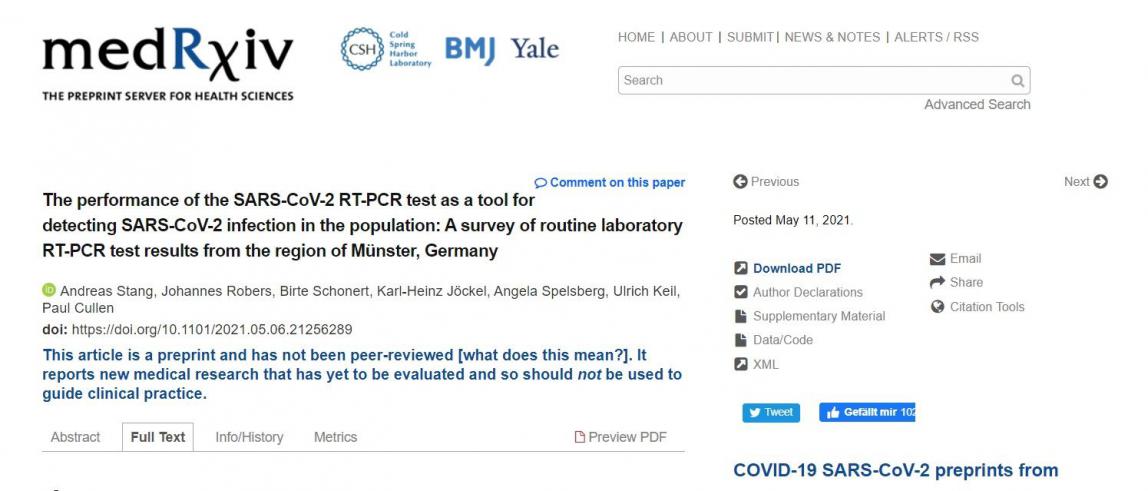This screenshot has width=1148, height=491.
Task: Click the Email envelope icon
Action: pos(938,259)
